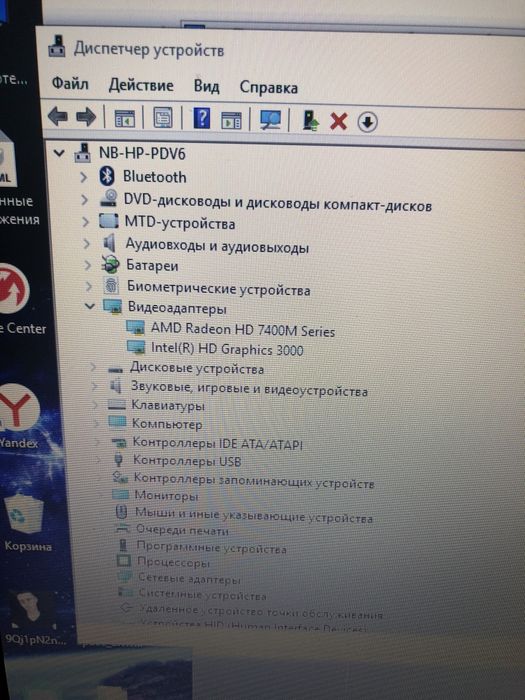
Task: Click the Клавиатуры keyboard icon
Action: (117, 404)
